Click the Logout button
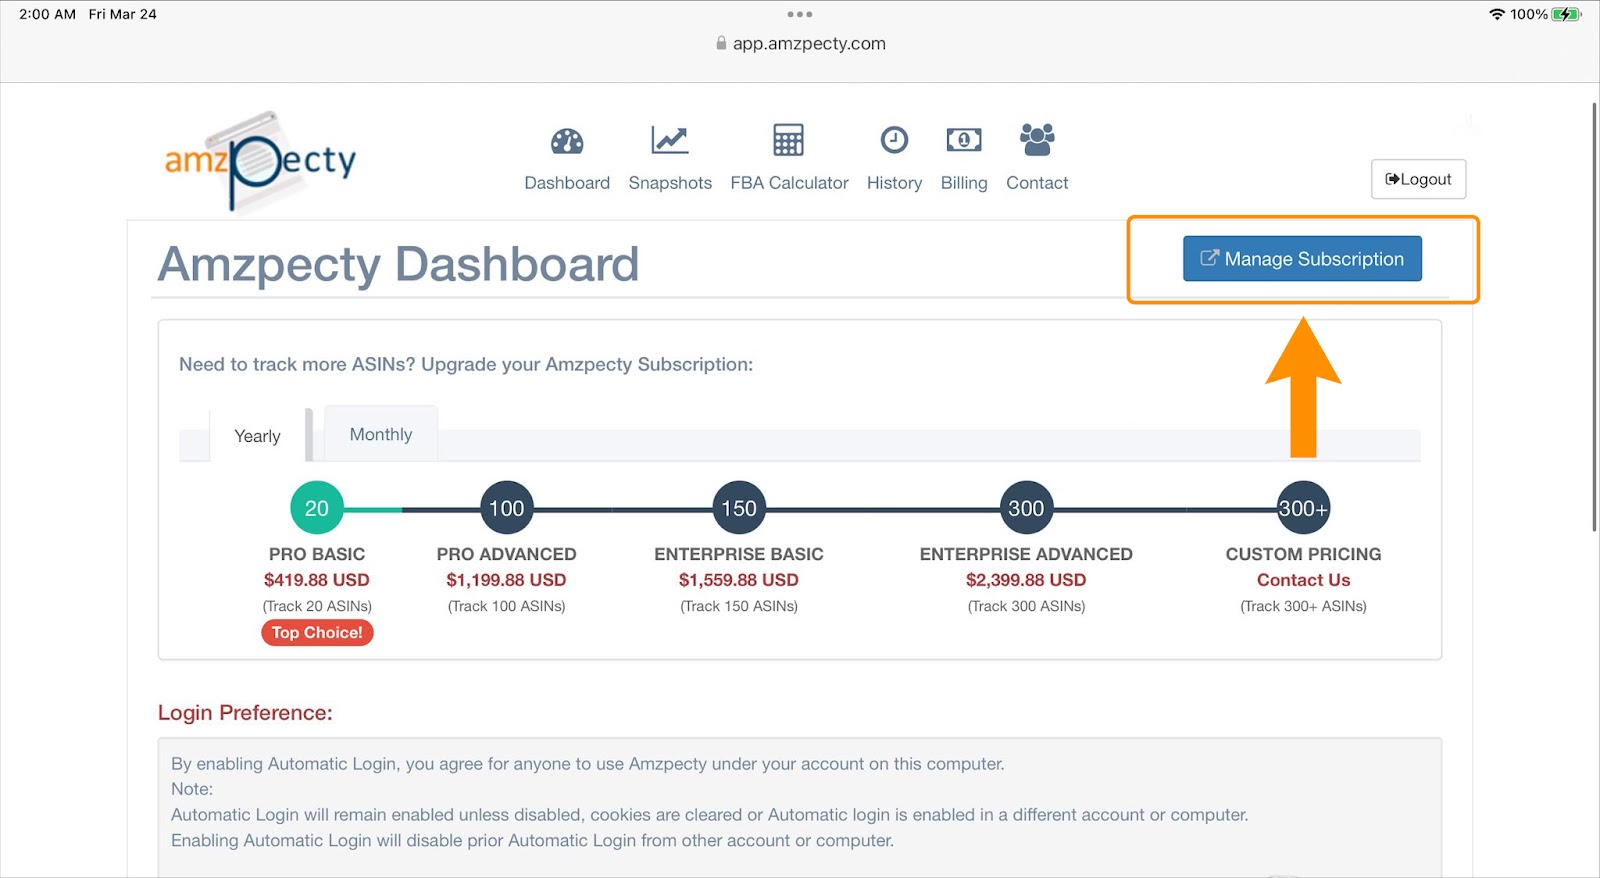Image resolution: width=1600 pixels, height=878 pixels. click(x=1418, y=179)
